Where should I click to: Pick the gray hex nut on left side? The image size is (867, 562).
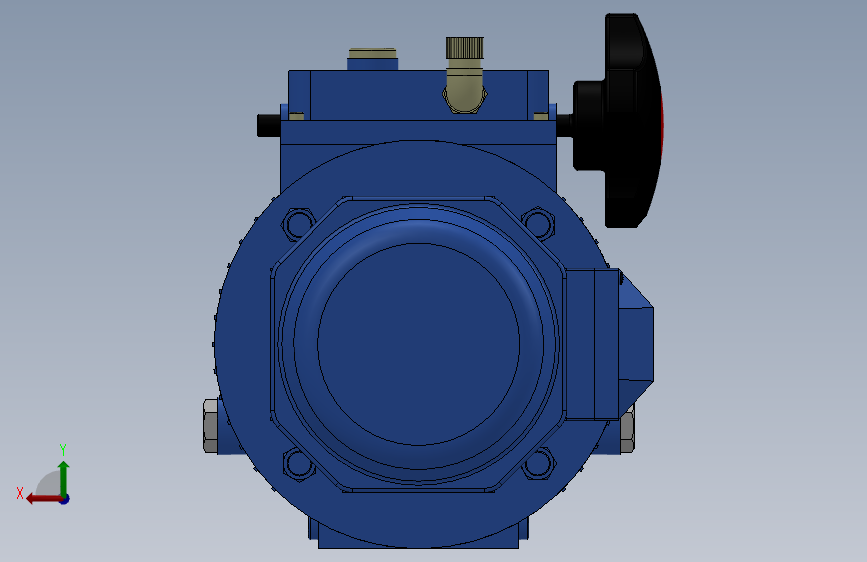tap(210, 426)
